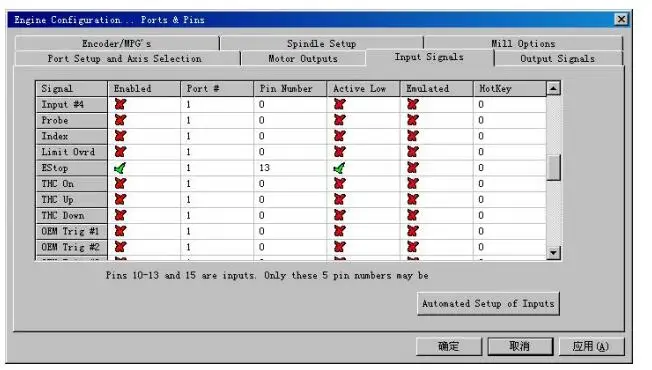
Task: Switch to the Output Signals tab
Action: pos(558,59)
